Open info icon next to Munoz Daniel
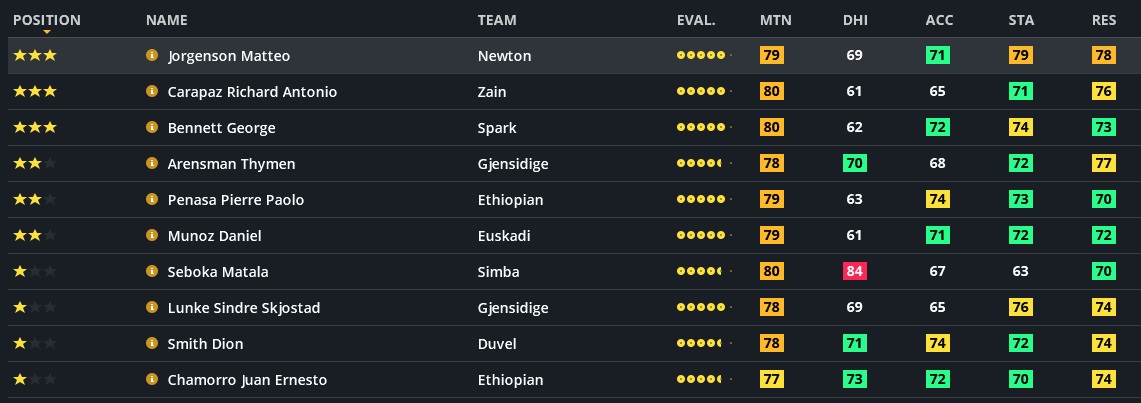Screen dimensions: 1141x403 pos(152,236)
